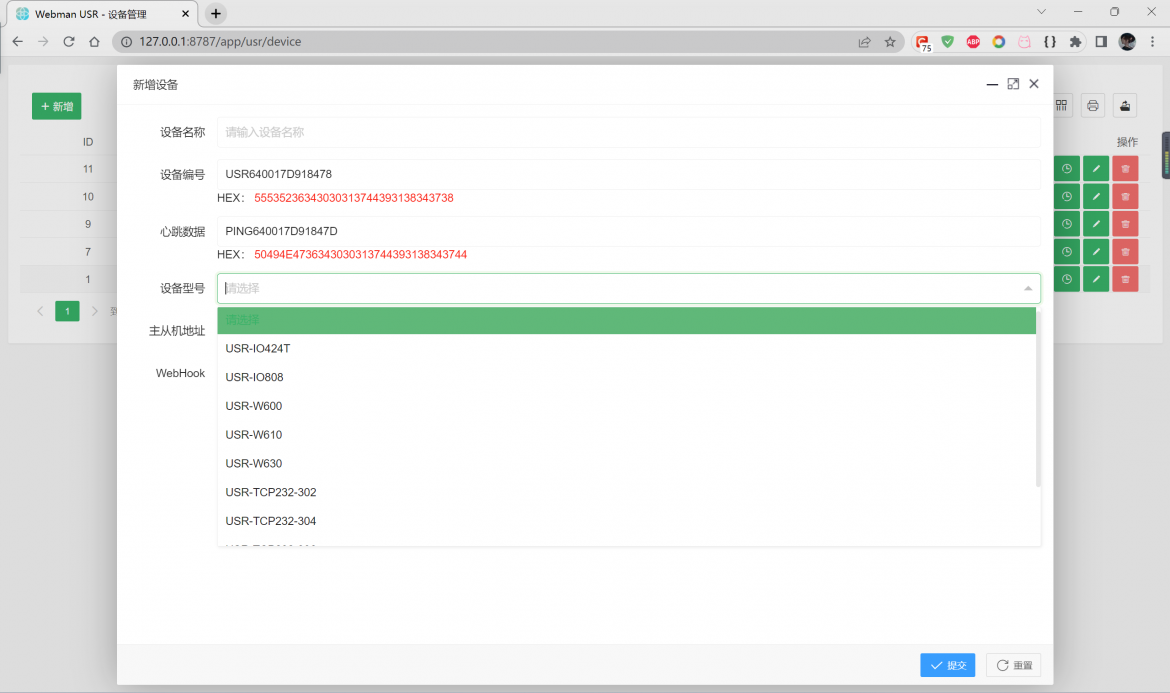Open history clock icon for row 11
The width and height of the screenshot is (1170, 693).
coord(1067,169)
